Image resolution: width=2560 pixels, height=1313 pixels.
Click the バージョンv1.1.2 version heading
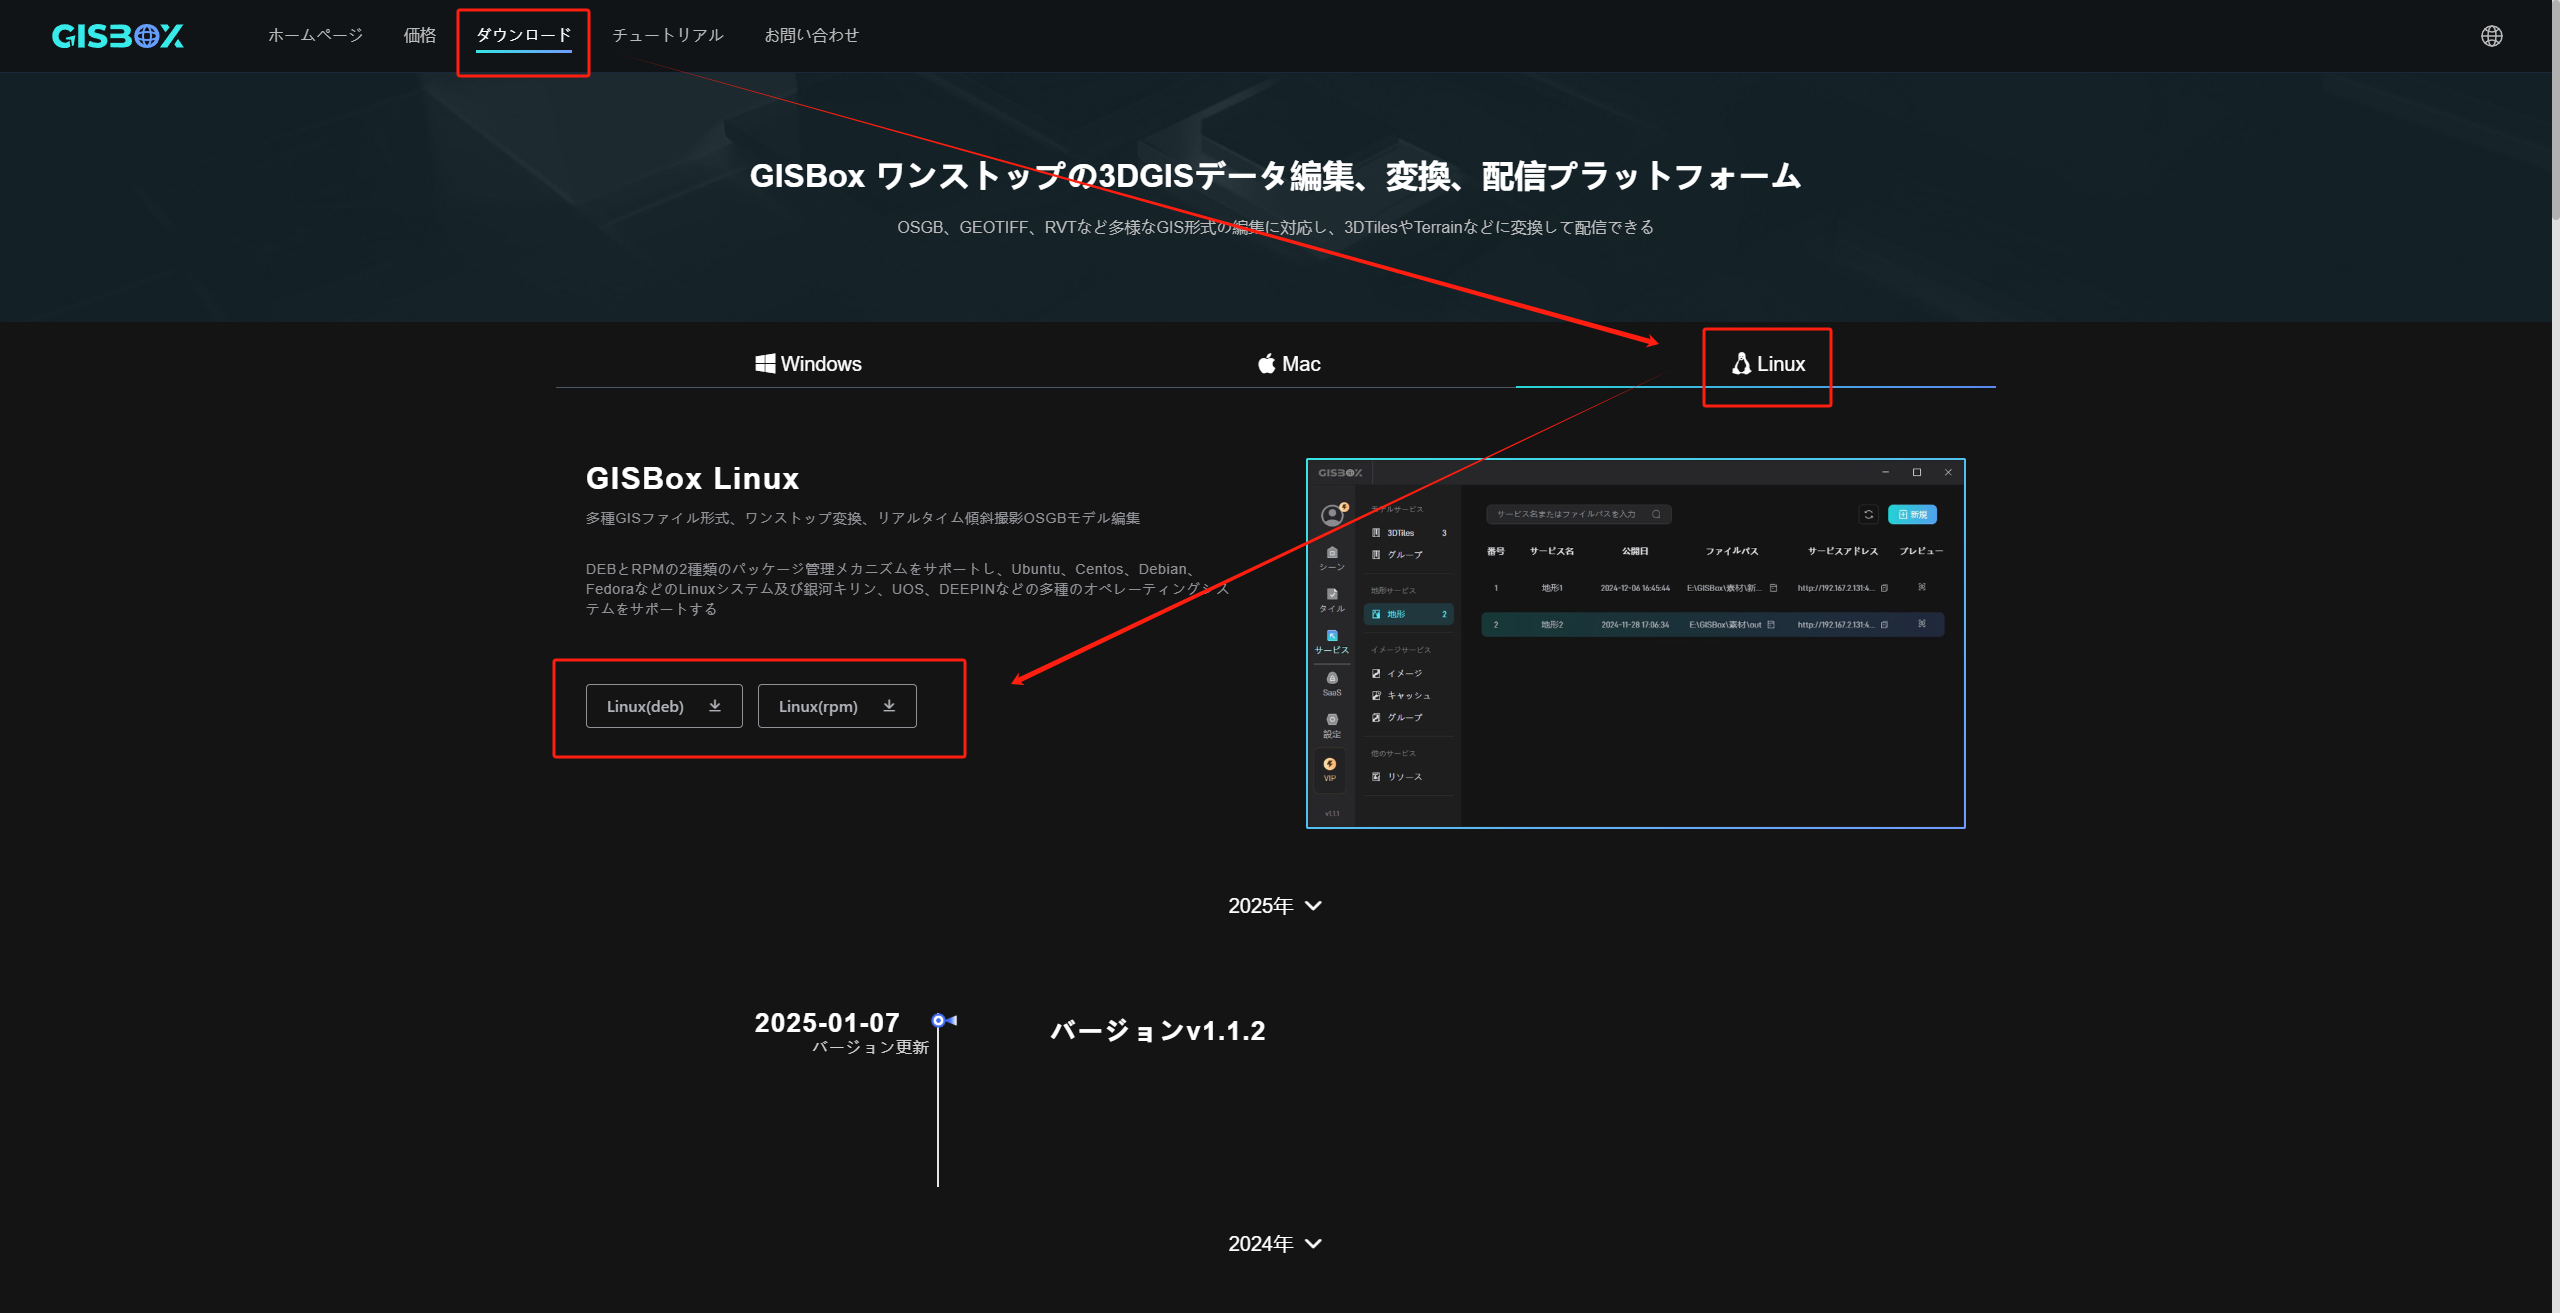[x=1158, y=1031]
